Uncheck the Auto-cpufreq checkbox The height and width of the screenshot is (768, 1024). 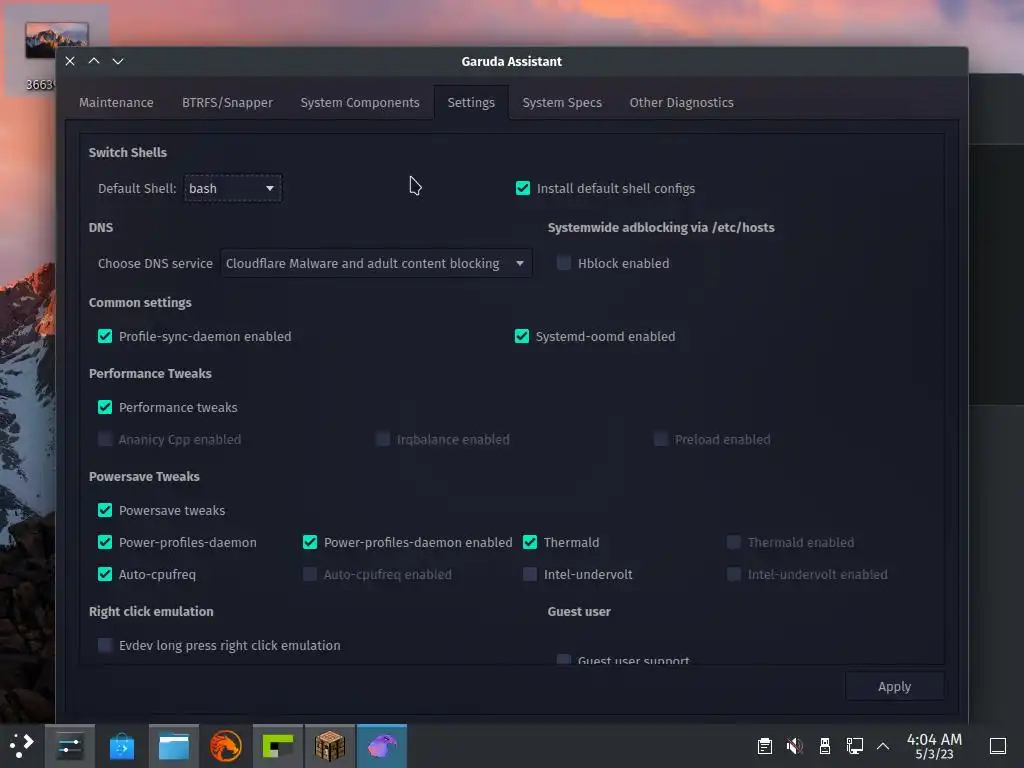[x=104, y=574]
